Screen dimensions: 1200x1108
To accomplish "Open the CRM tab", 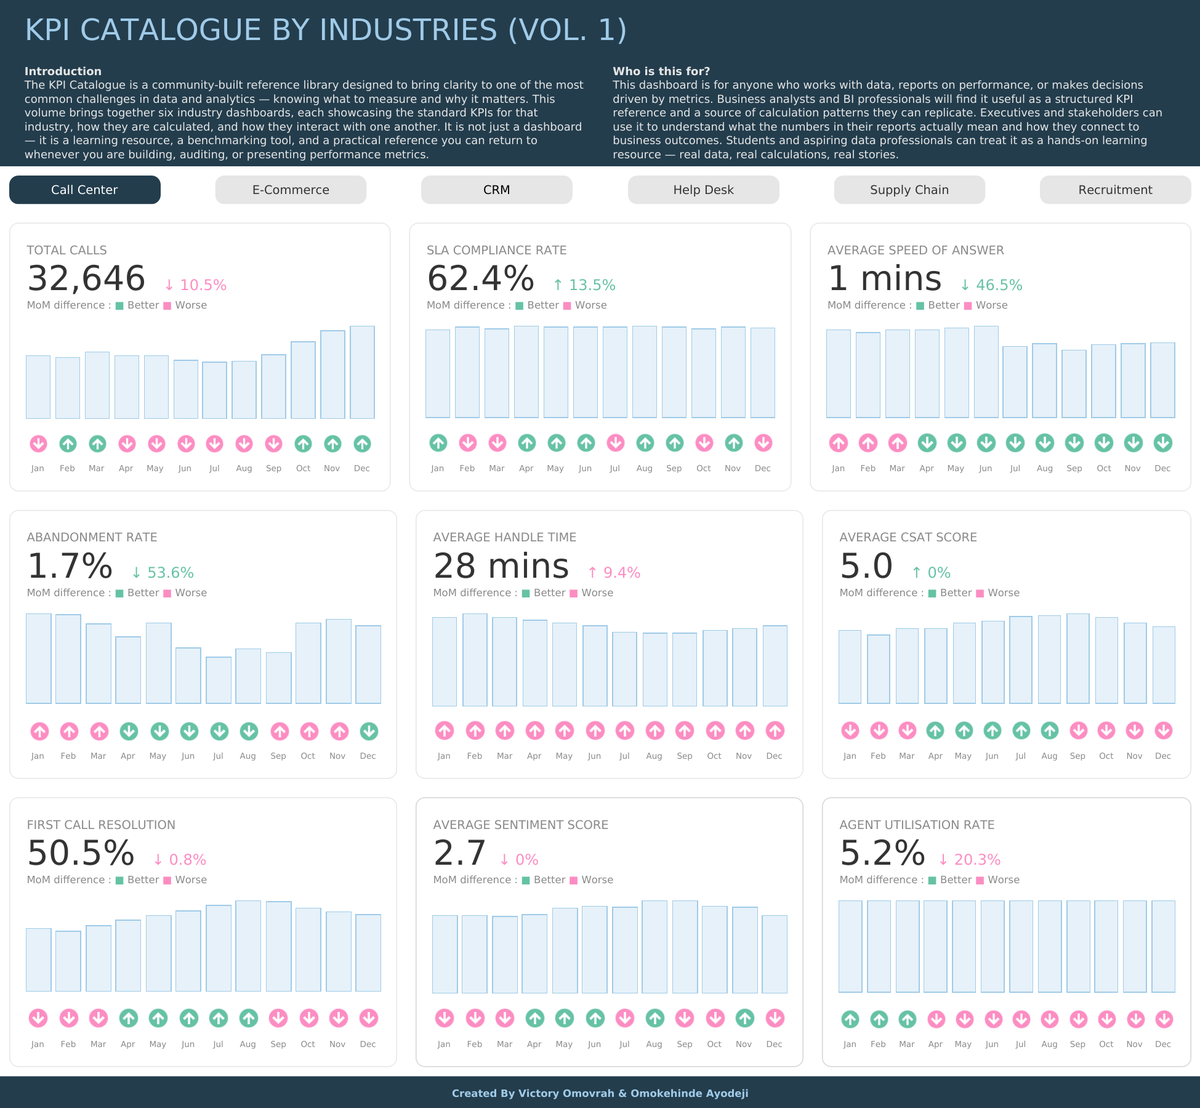I will (x=497, y=190).
